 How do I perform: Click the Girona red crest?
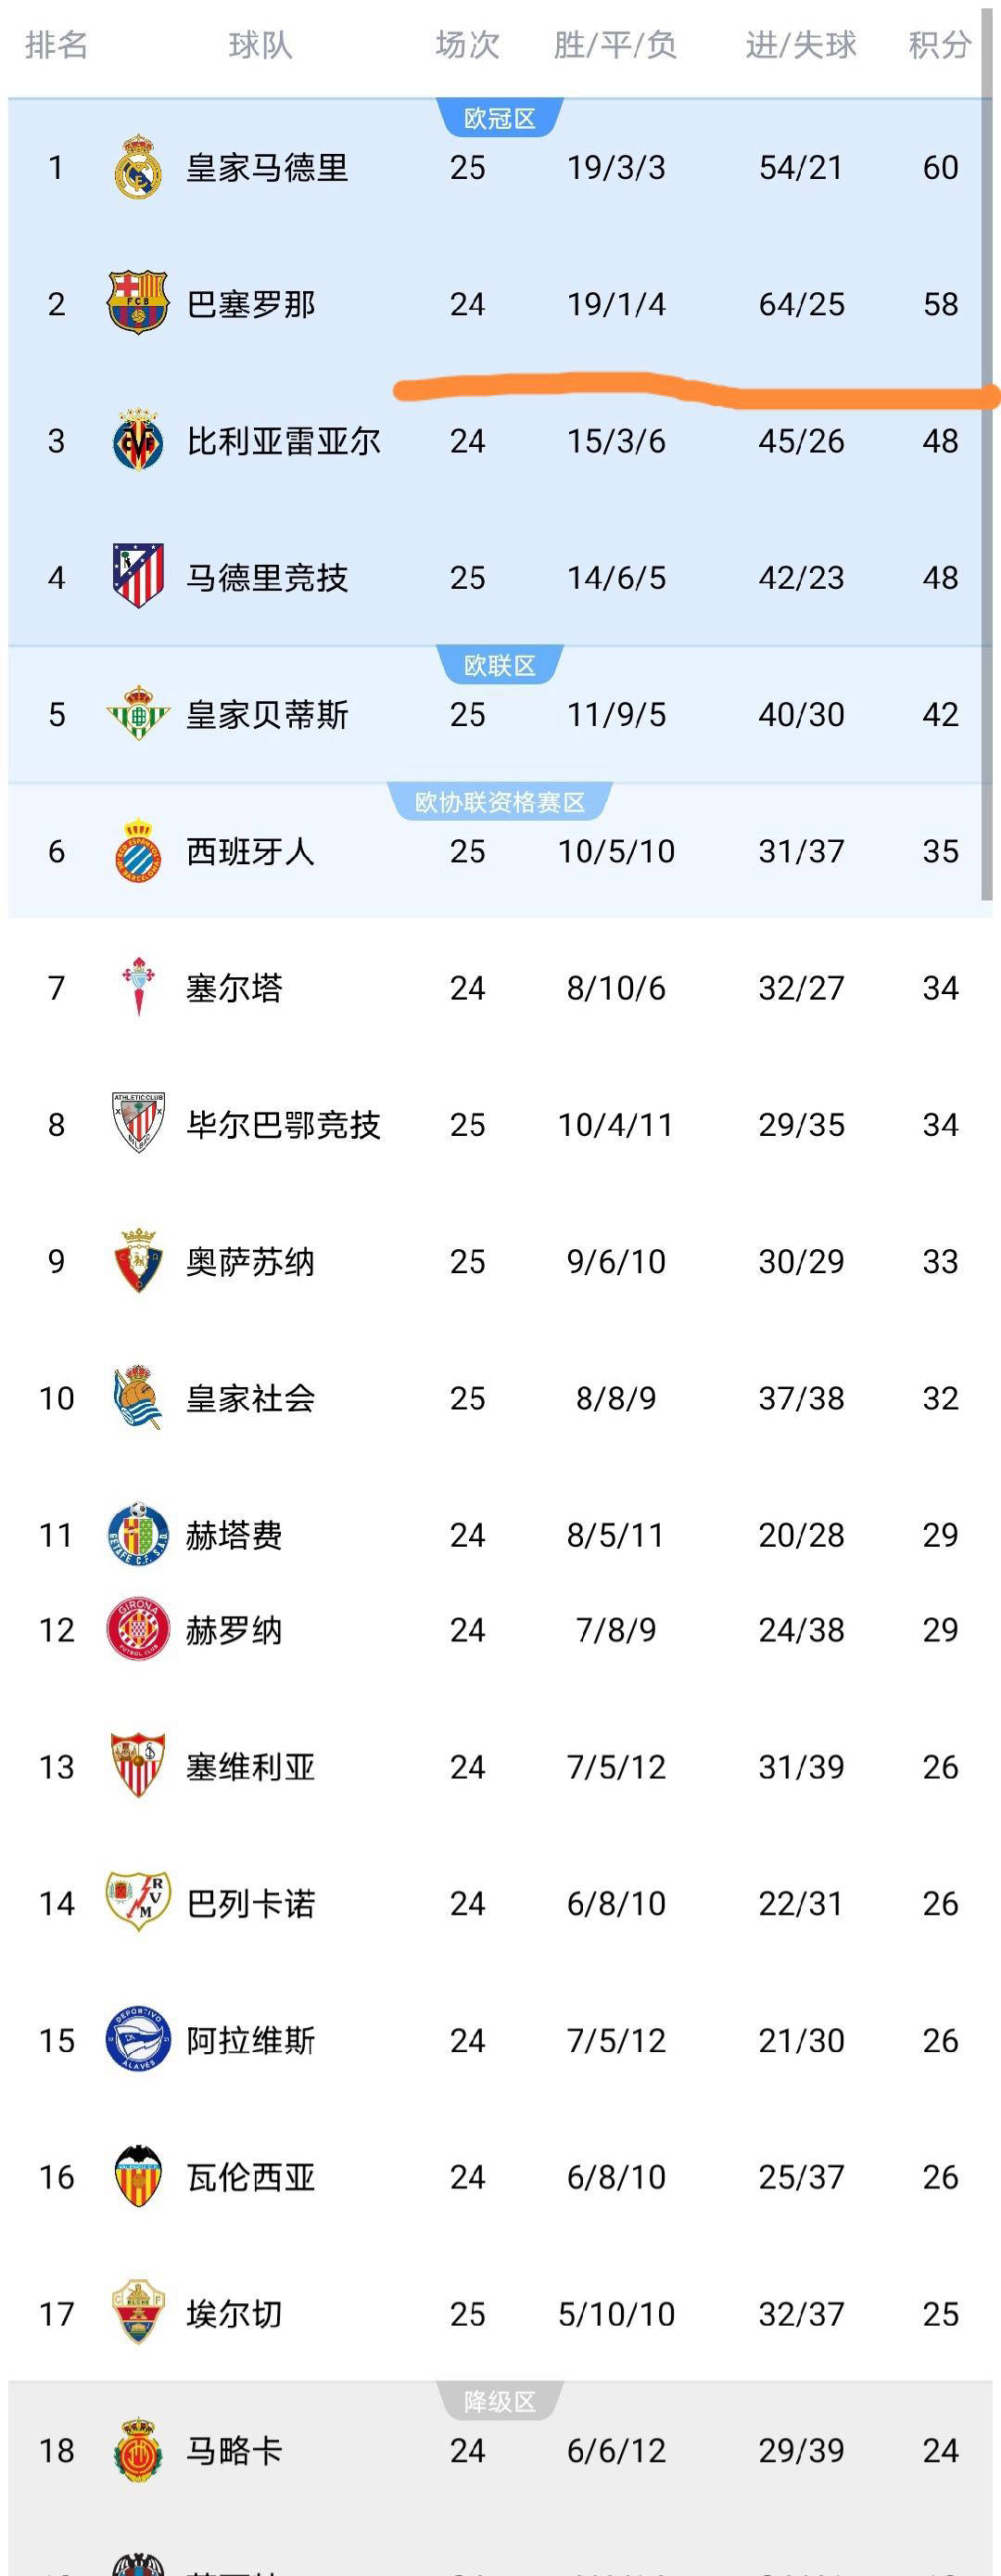[137, 1629]
